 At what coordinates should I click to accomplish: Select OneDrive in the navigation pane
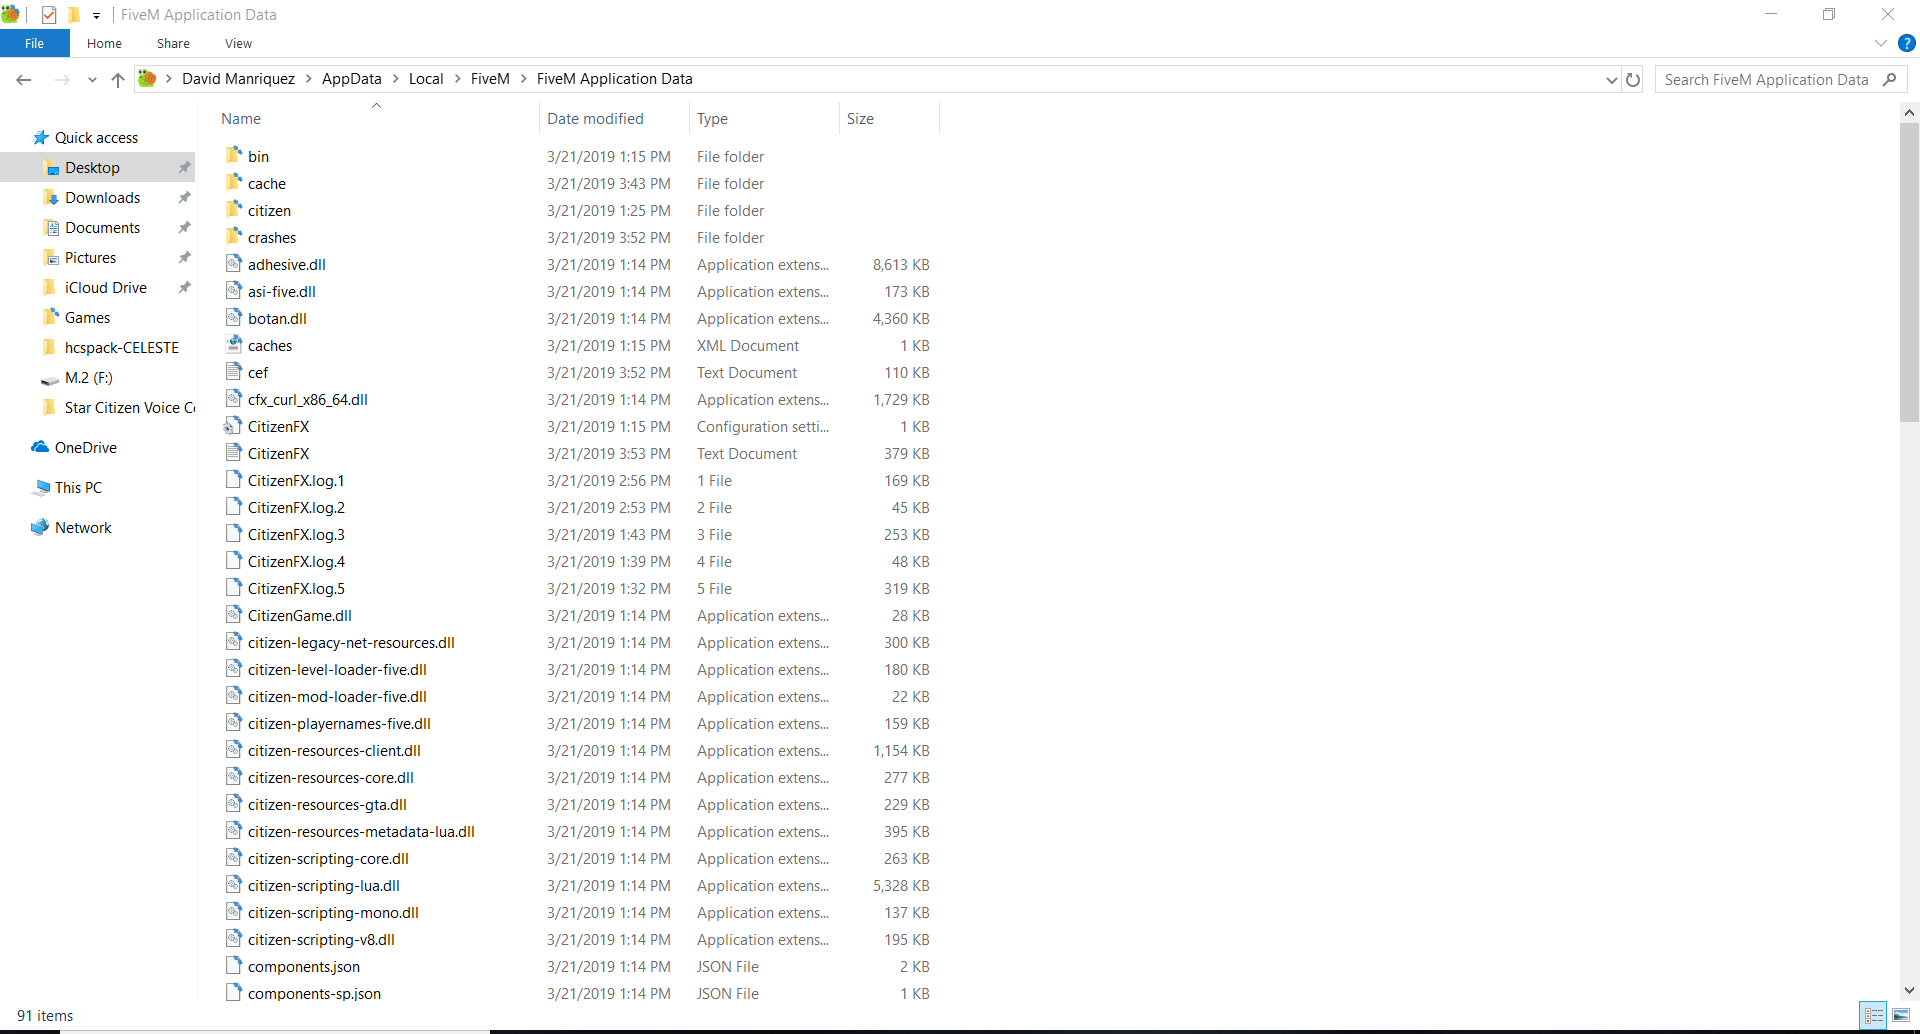(x=85, y=448)
